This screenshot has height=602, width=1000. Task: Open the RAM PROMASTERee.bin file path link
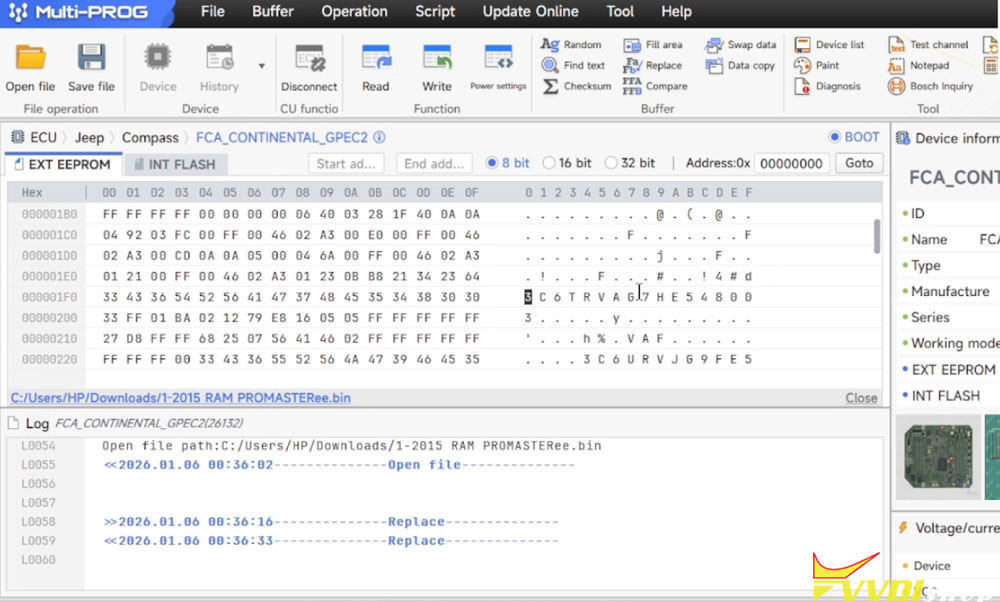180,397
